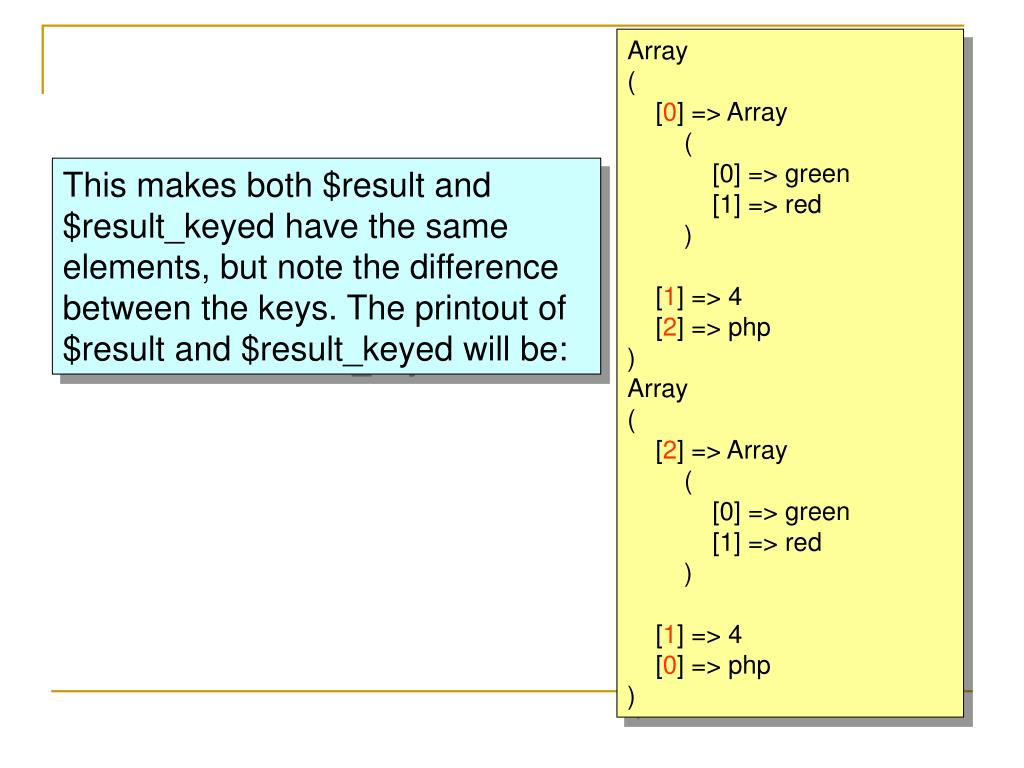Image resolution: width=1024 pixels, height=768 pixels.
Task: Click the text 'elements, but note the difference'
Action: pyautogui.click(x=311, y=268)
